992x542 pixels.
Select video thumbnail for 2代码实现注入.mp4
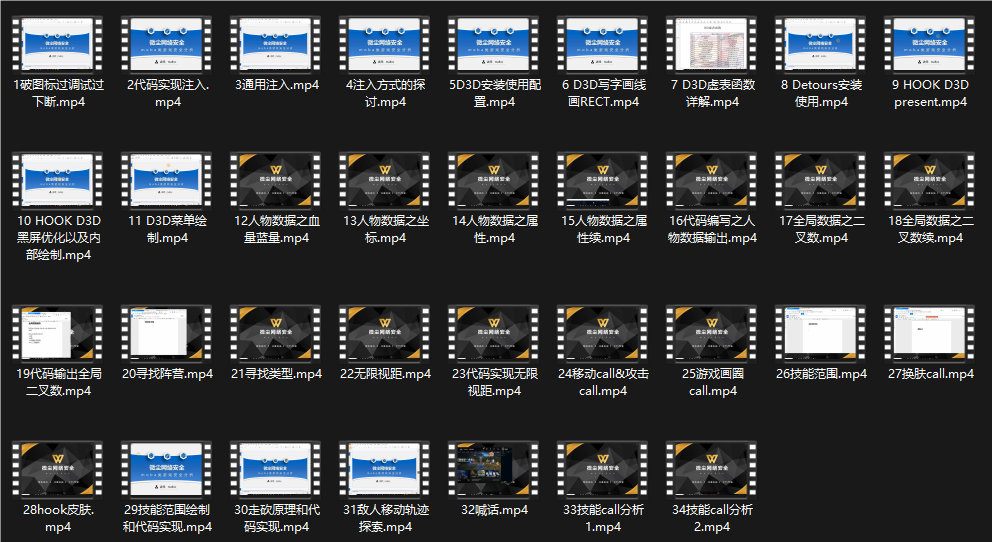(x=167, y=44)
